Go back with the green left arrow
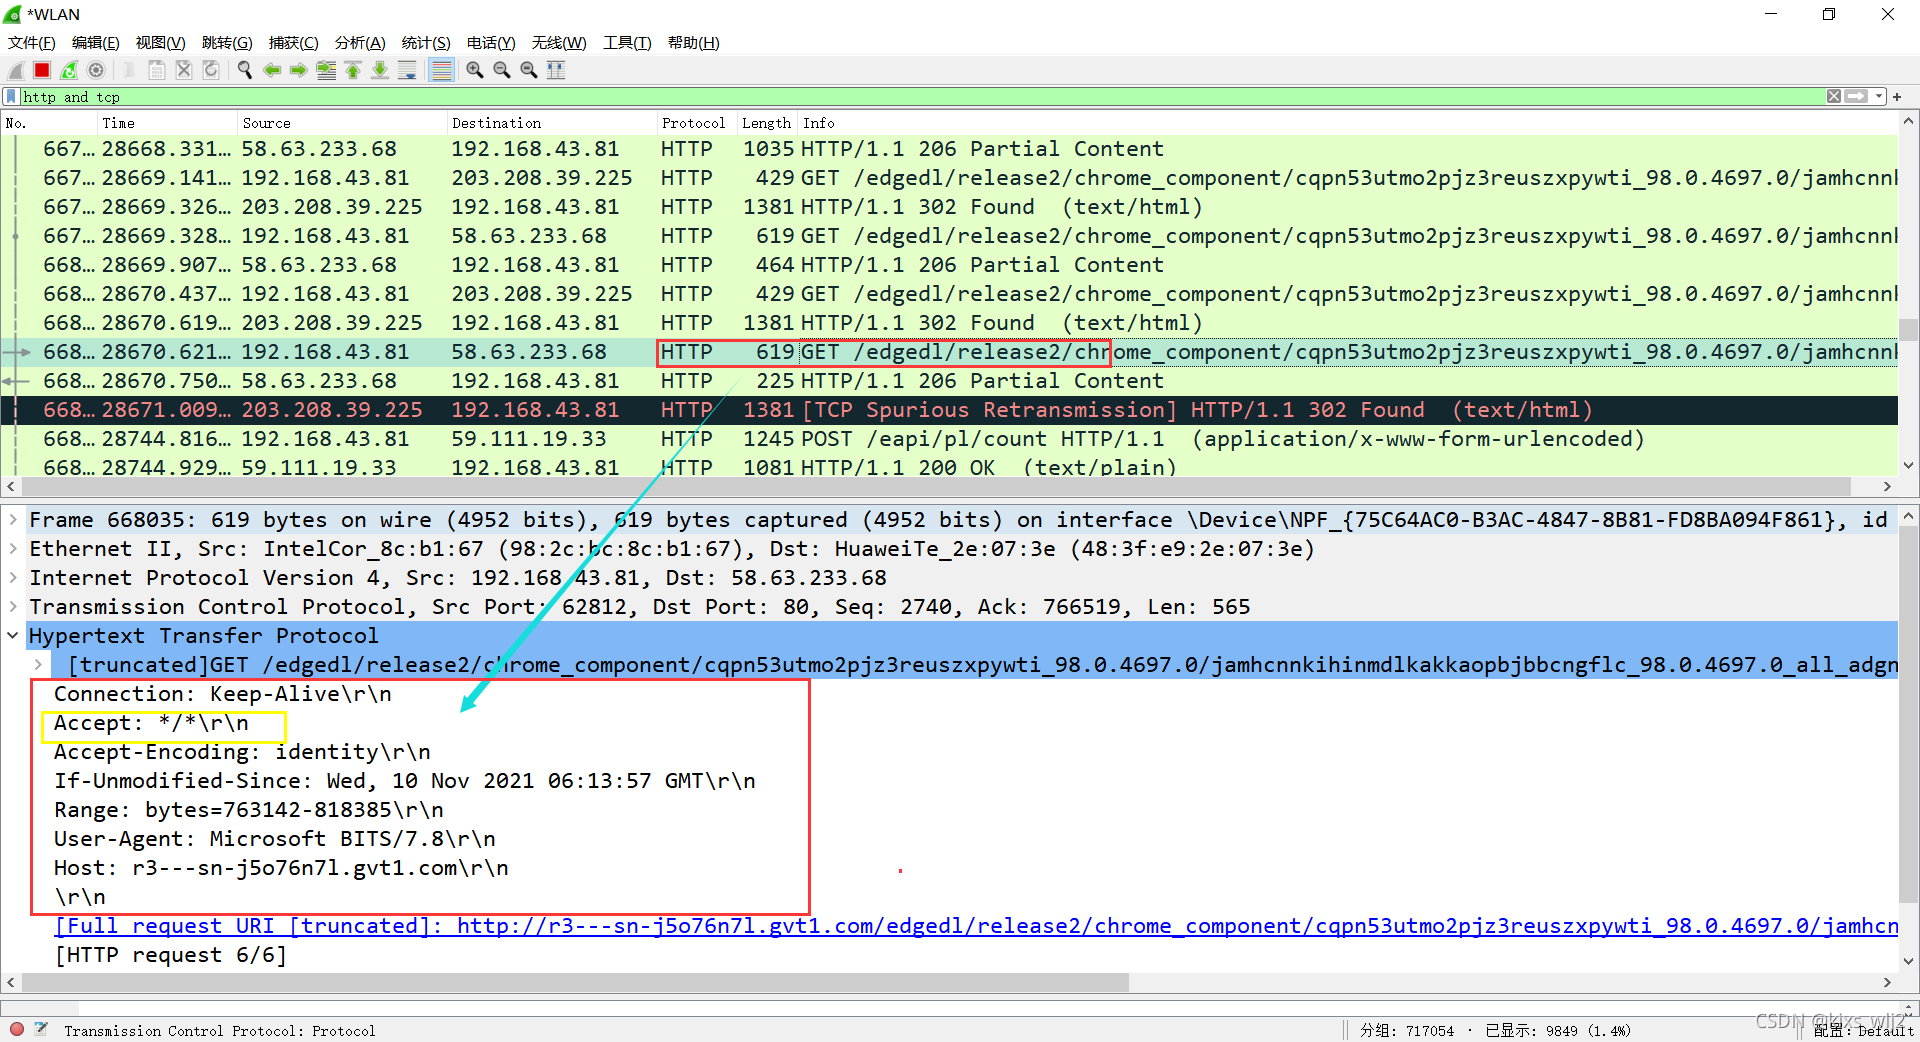Image resolution: width=1920 pixels, height=1042 pixels. 272,70
